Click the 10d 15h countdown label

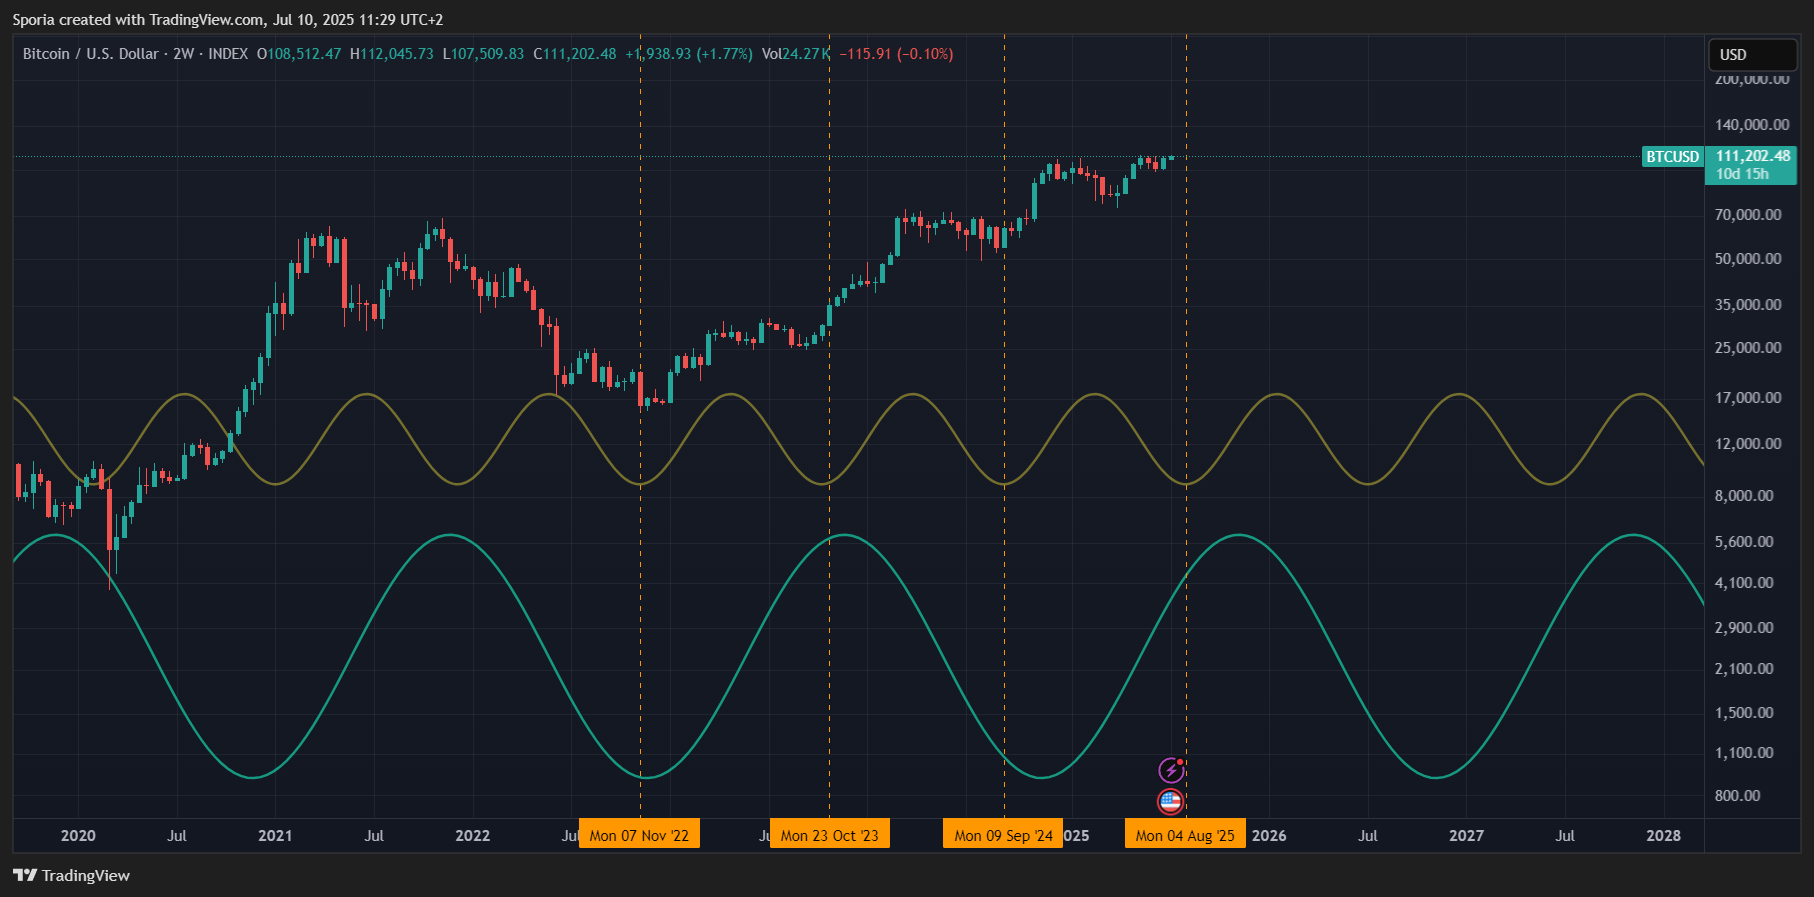click(1742, 174)
